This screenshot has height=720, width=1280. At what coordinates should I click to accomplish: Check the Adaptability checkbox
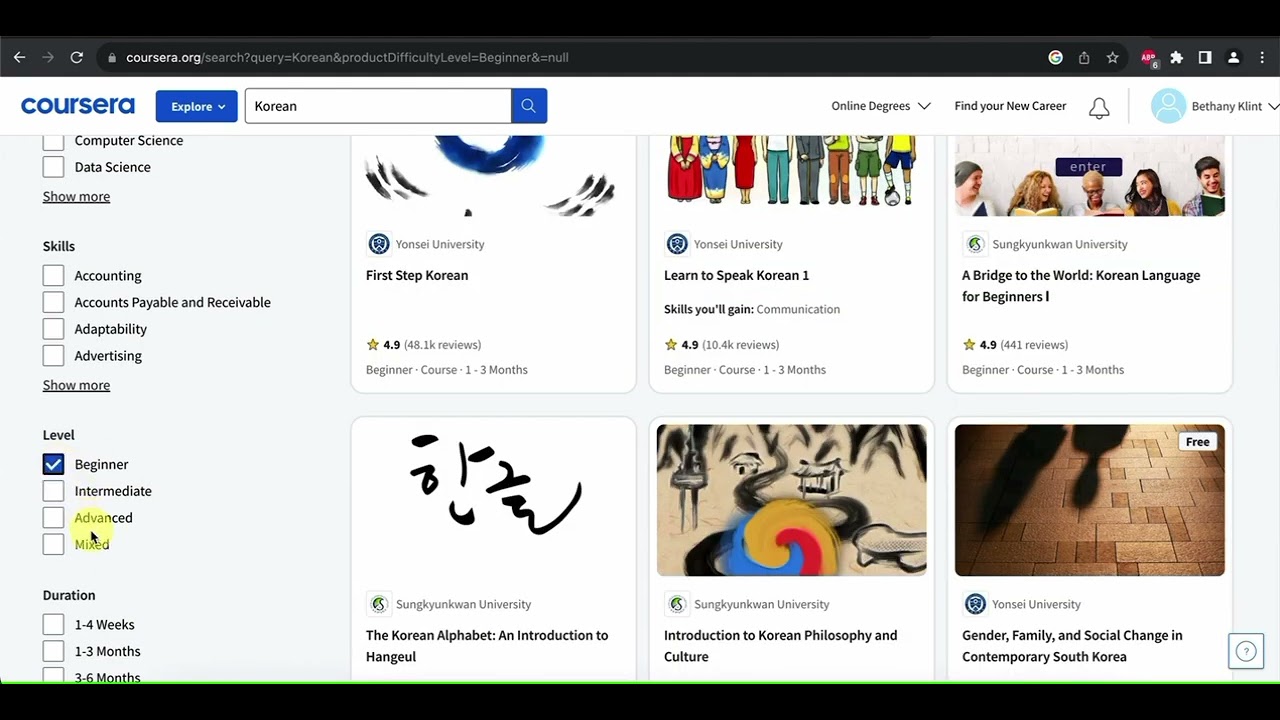click(53, 329)
